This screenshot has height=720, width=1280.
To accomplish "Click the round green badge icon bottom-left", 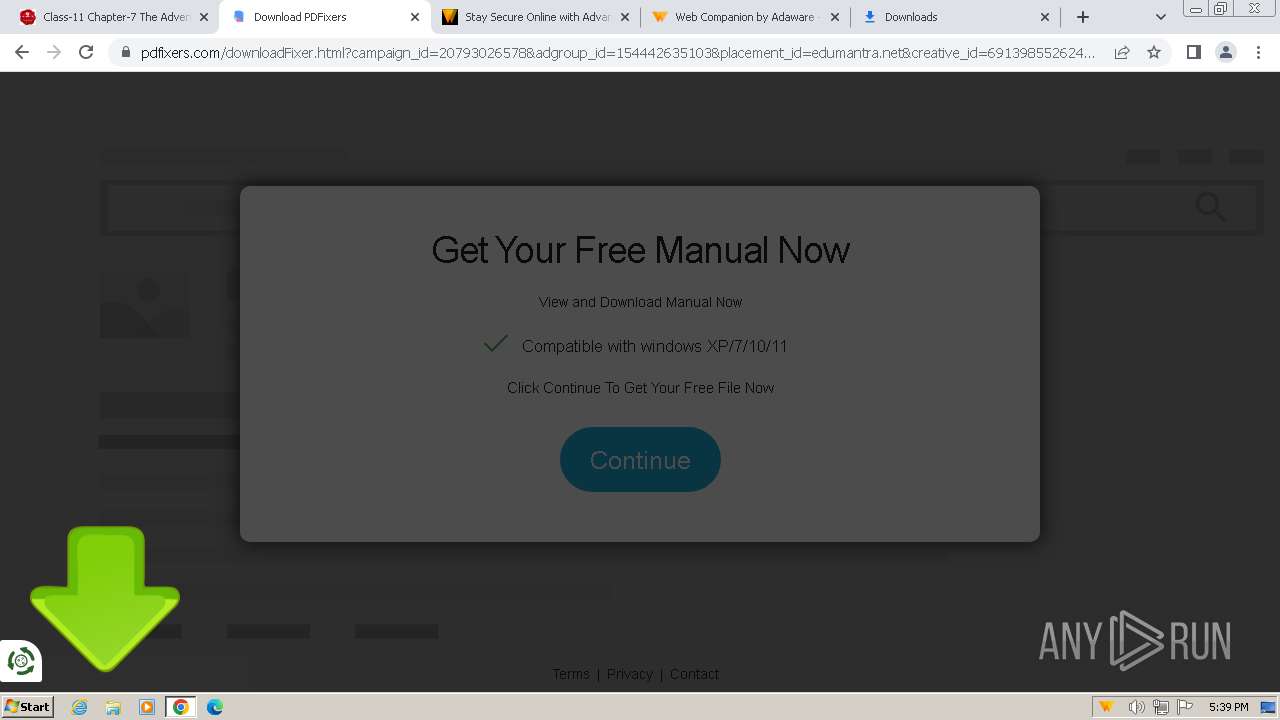I will (x=21, y=661).
